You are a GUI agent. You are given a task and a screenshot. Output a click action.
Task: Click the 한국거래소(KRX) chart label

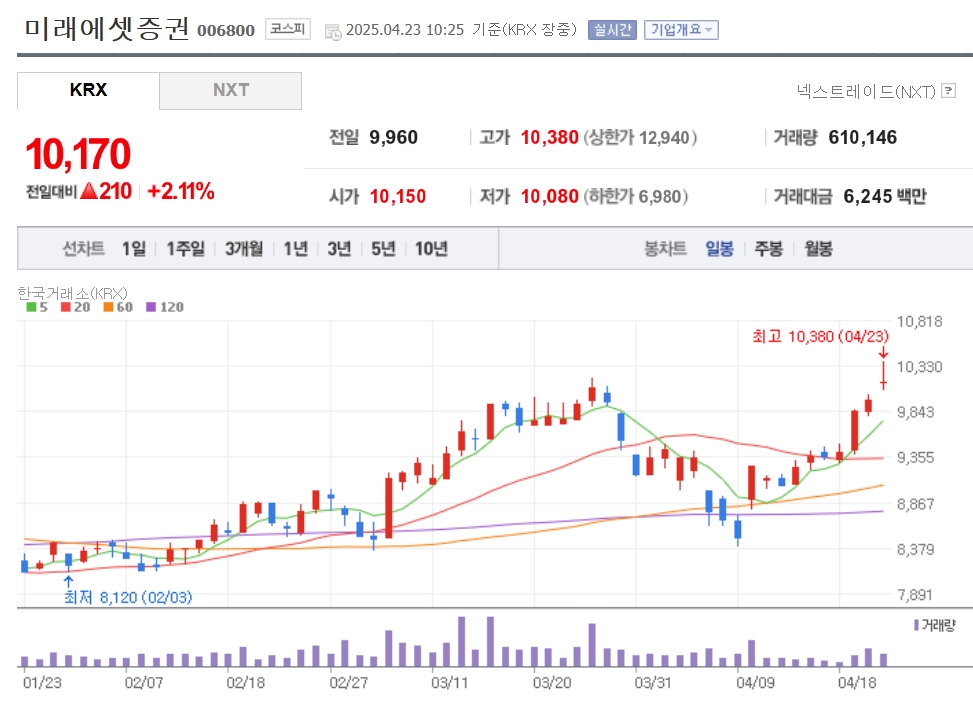[73, 292]
